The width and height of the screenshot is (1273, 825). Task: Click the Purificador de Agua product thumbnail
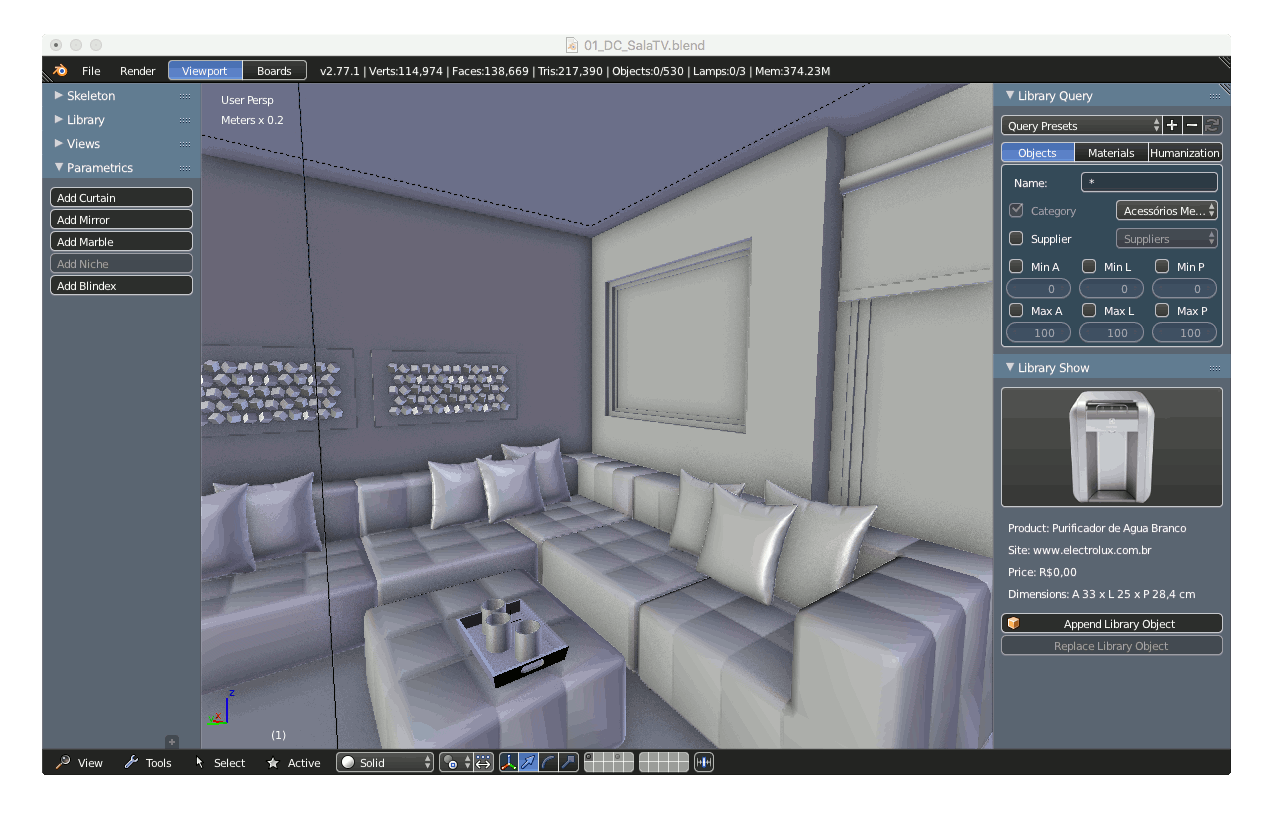tap(1111, 447)
